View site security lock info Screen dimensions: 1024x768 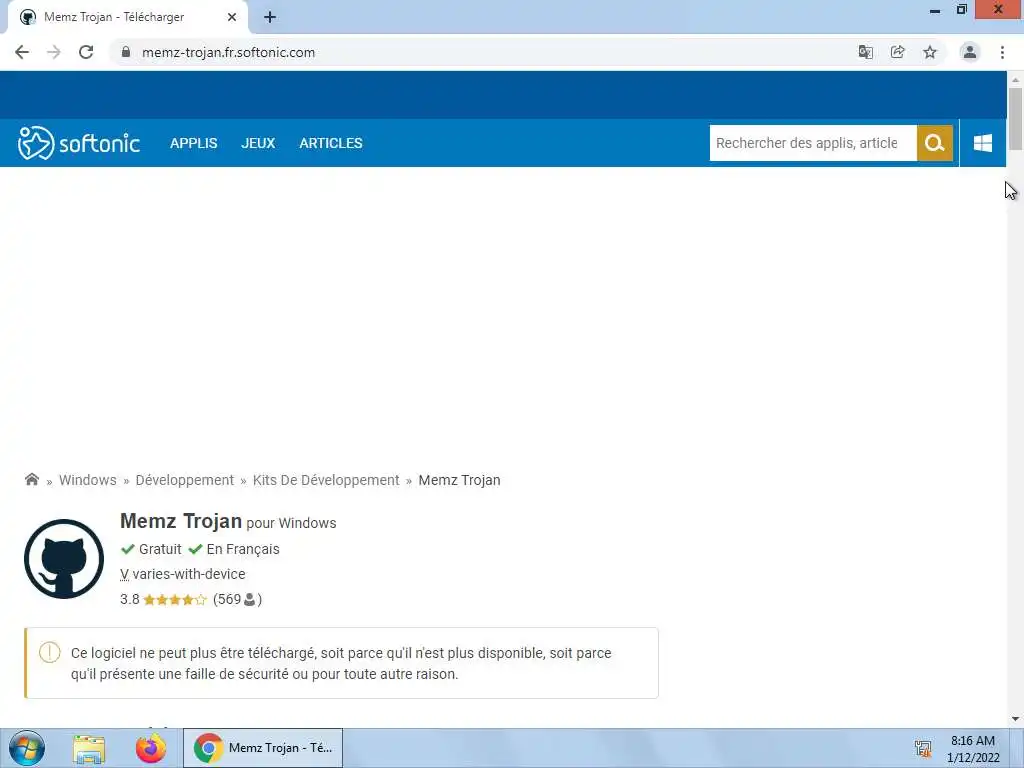point(126,52)
